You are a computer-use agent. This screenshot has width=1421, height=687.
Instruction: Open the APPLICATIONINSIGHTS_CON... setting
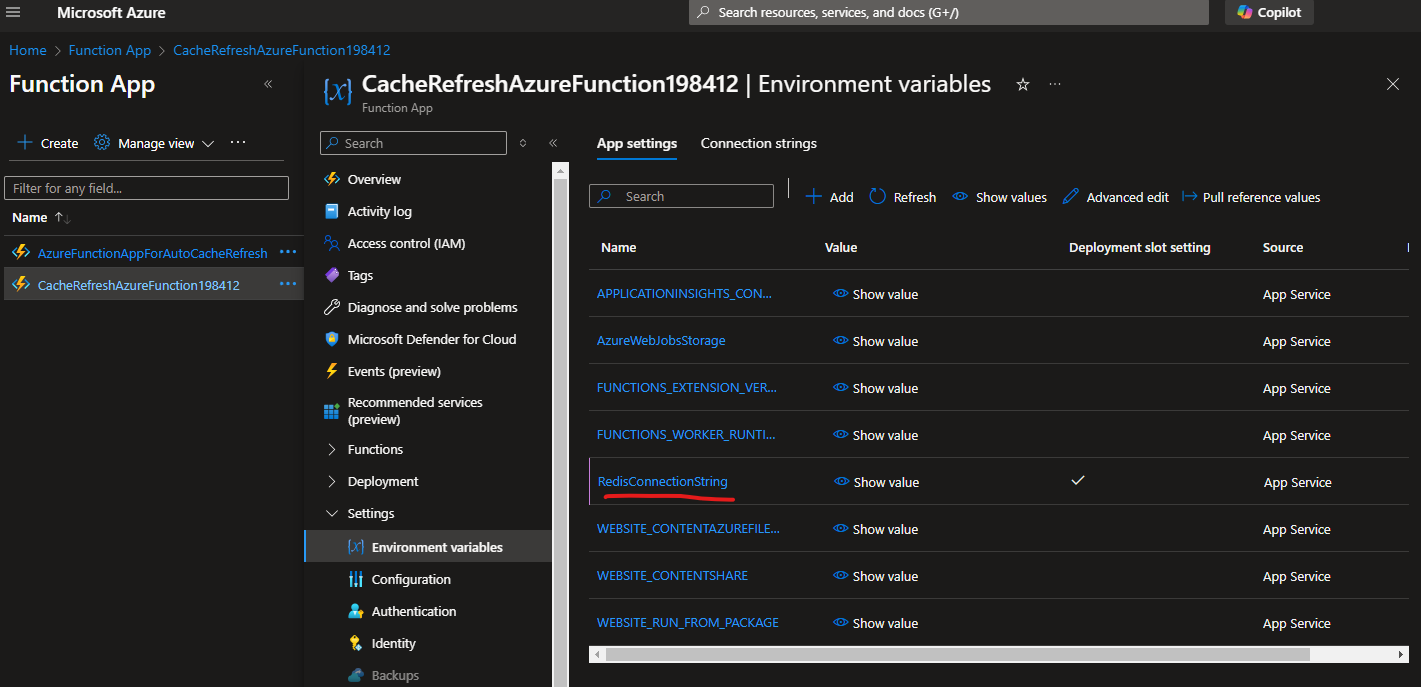[684, 294]
